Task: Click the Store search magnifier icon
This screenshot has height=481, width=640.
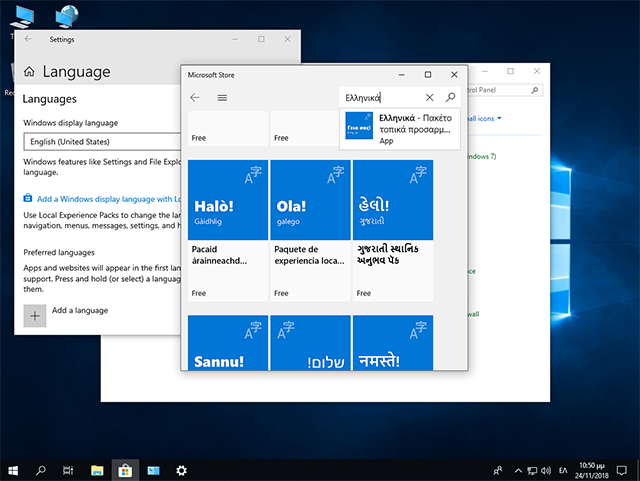Action: point(450,98)
